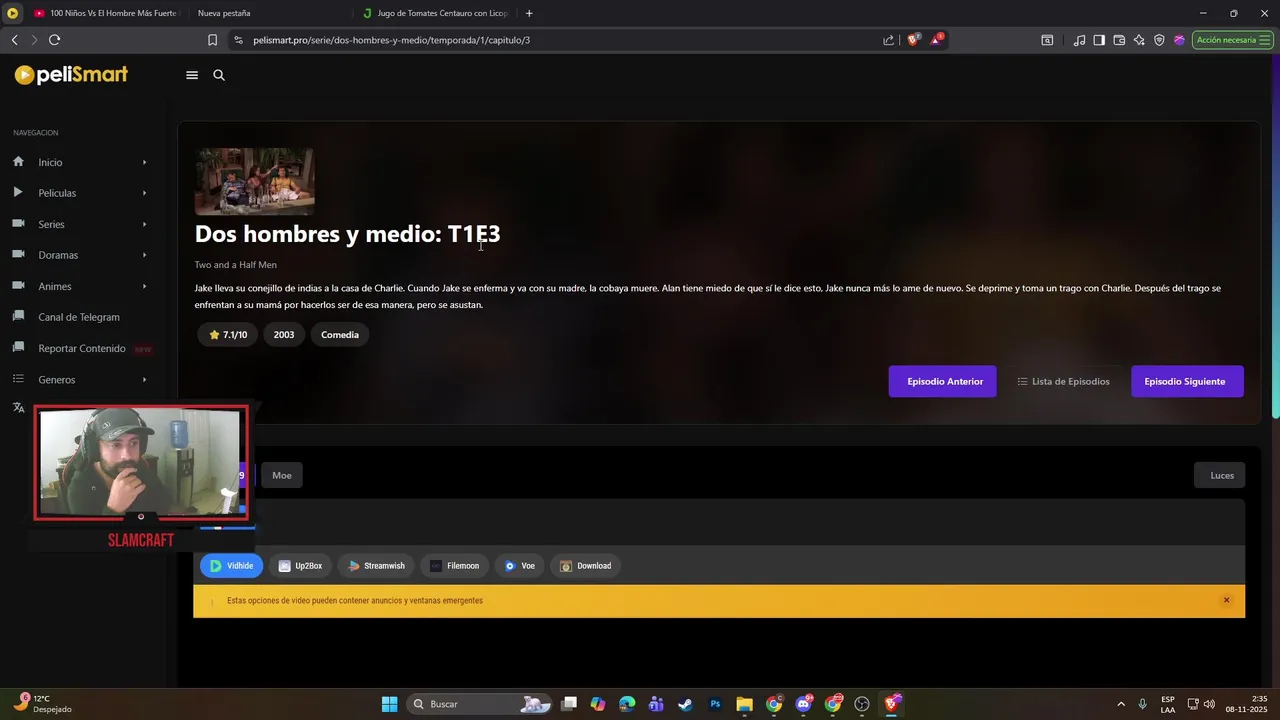Reload the page with the refresh icon
The image size is (1280, 720).
tap(54, 40)
